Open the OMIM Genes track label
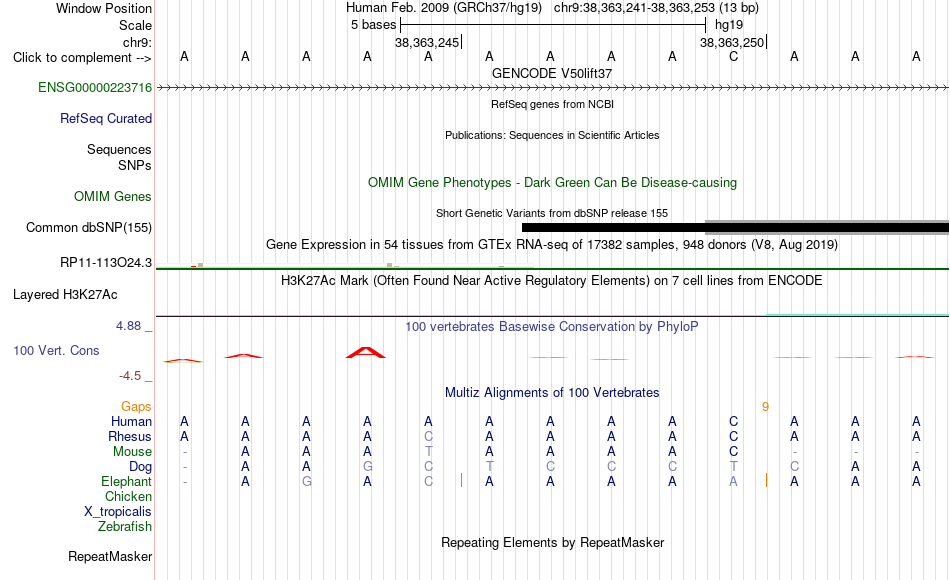 coord(113,196)
